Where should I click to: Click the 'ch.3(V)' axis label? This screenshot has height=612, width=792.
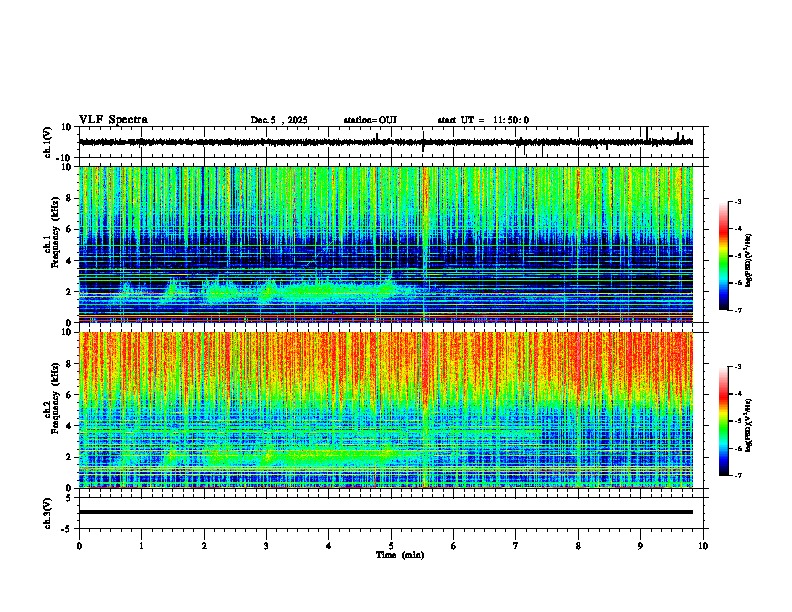(x=48, y=513)
